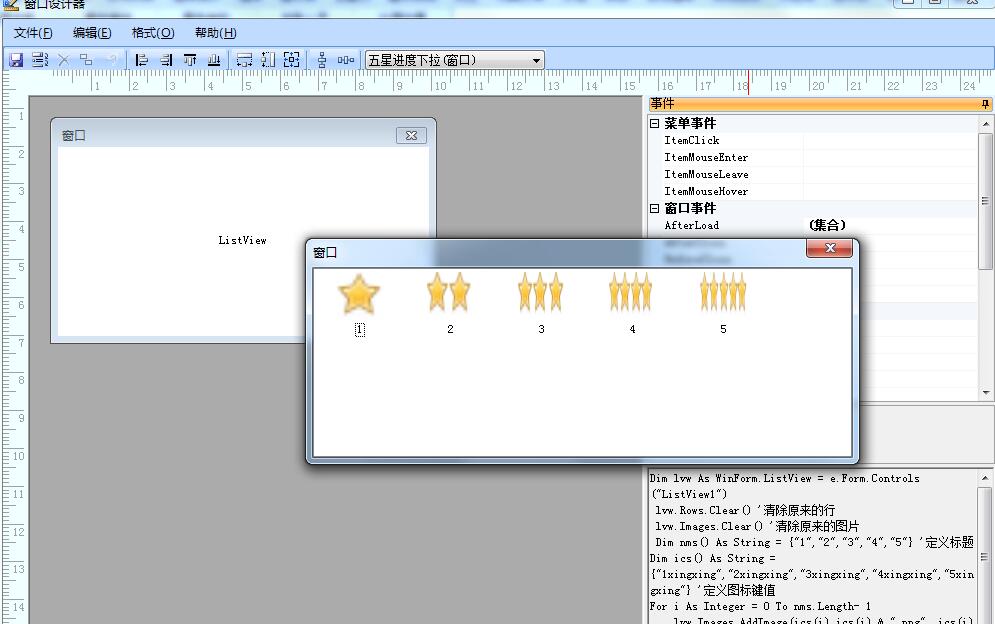Image resolution: width=995 pixels, height=624 pixels.
Task: Make selected controls the same height
Action: 268,60
